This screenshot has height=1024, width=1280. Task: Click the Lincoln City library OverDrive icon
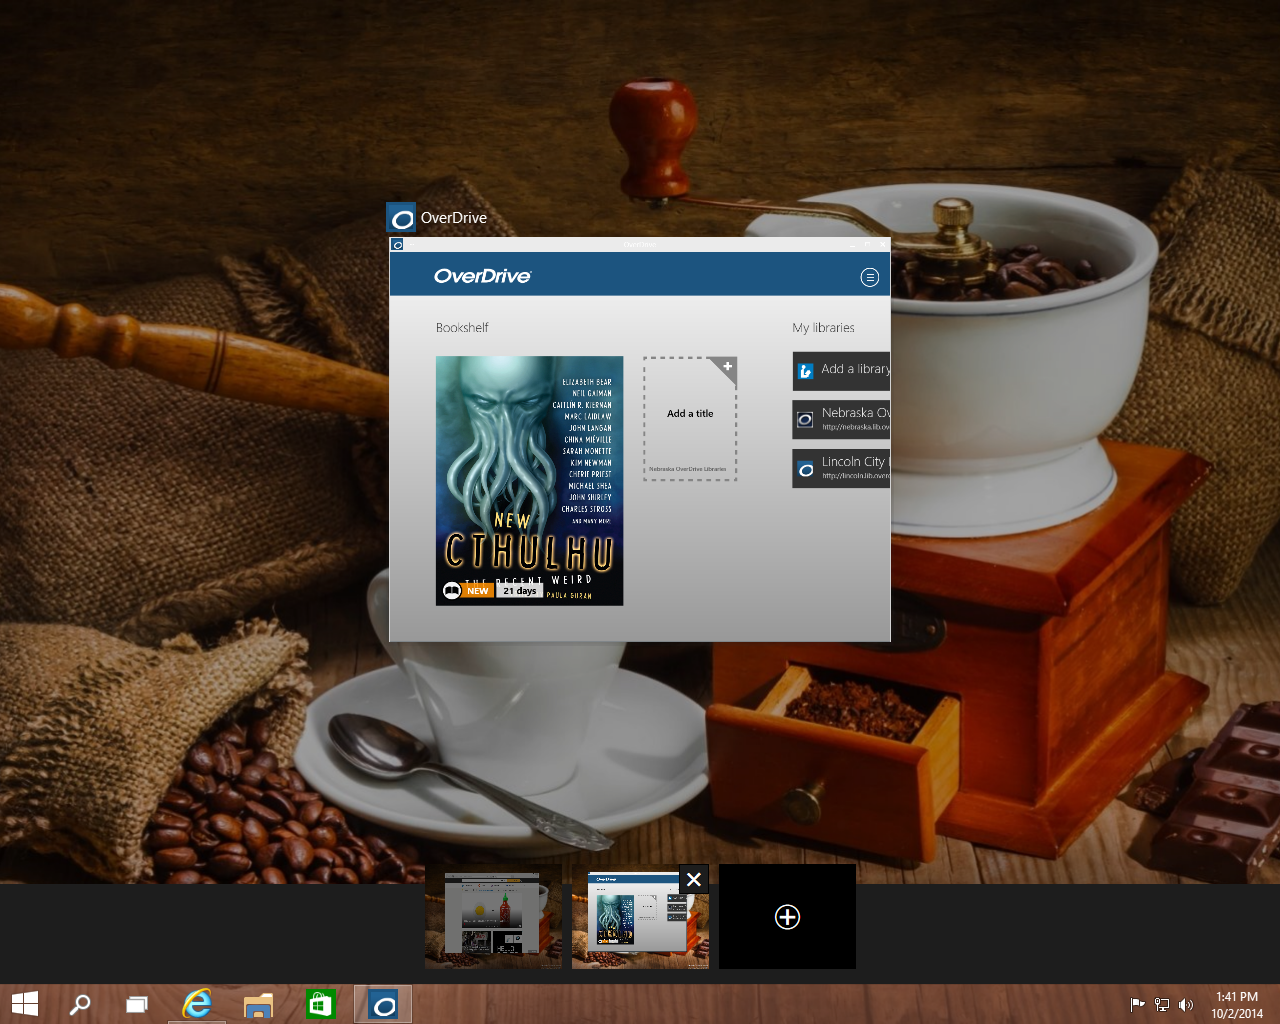tap(806, 469)
